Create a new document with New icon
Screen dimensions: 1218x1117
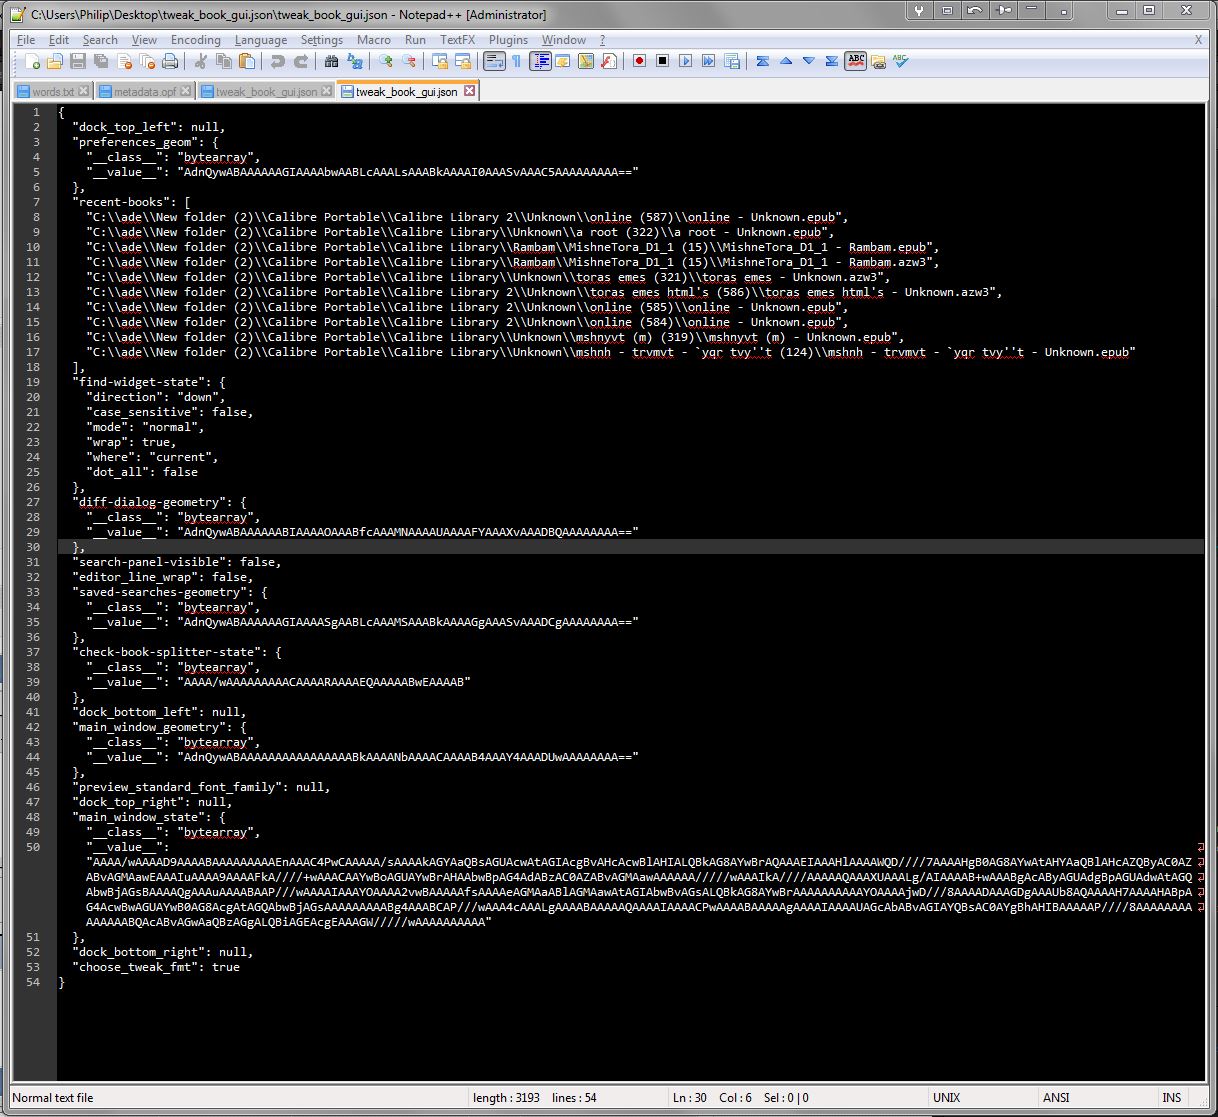pos(32,62)
